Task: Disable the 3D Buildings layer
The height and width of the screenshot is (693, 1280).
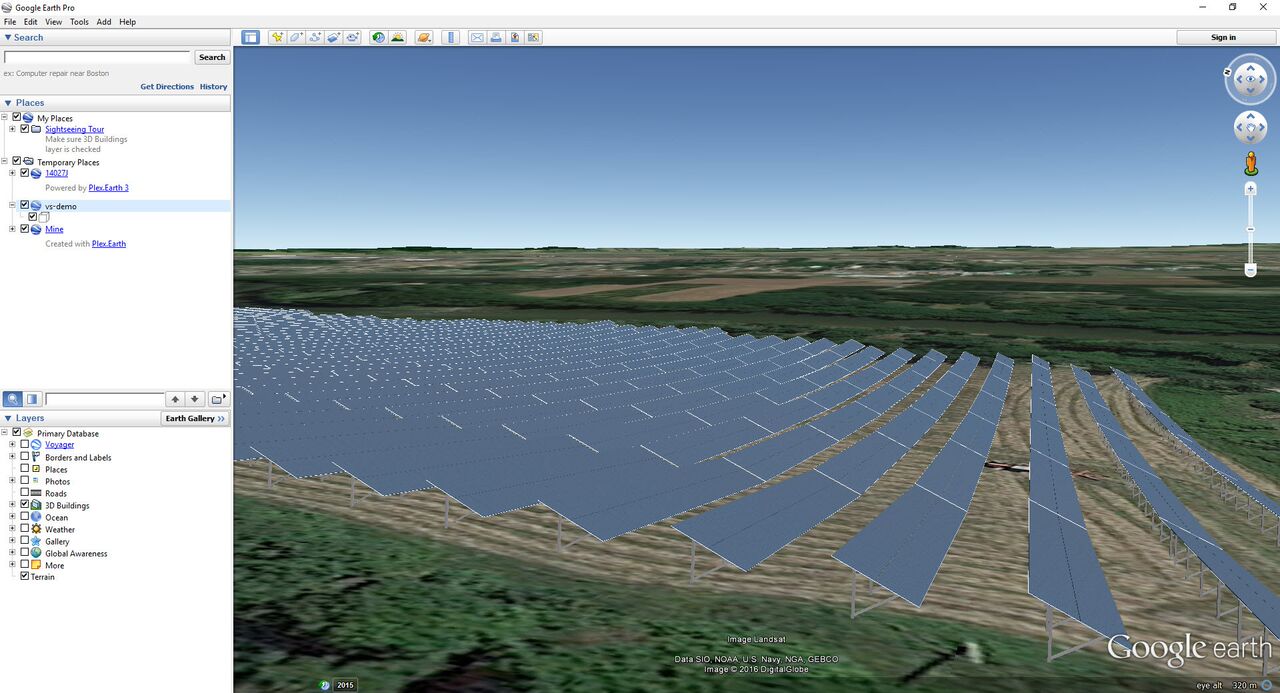Action: click(x=25, y=505)
